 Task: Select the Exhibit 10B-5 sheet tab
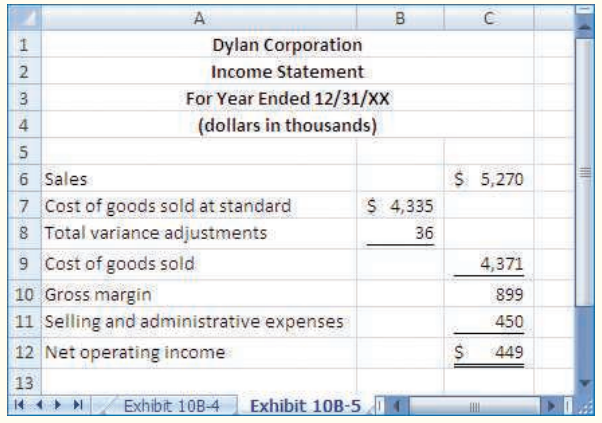pyautogui.click(x=306, y=406)
